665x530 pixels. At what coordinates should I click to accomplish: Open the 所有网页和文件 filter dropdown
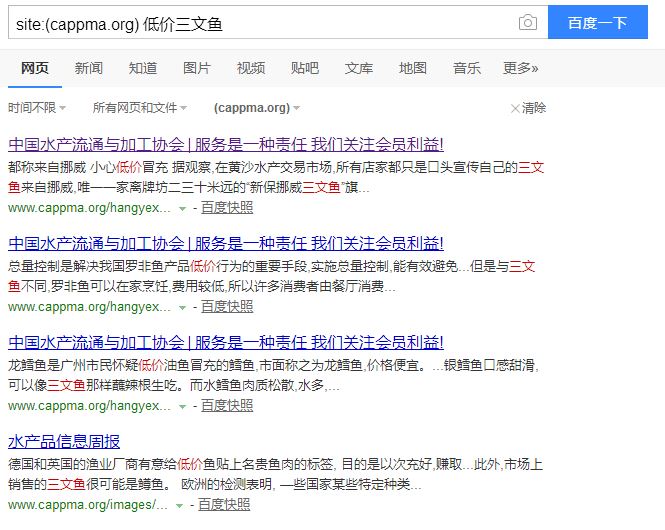pyautogui.click(x=140, y=108)
